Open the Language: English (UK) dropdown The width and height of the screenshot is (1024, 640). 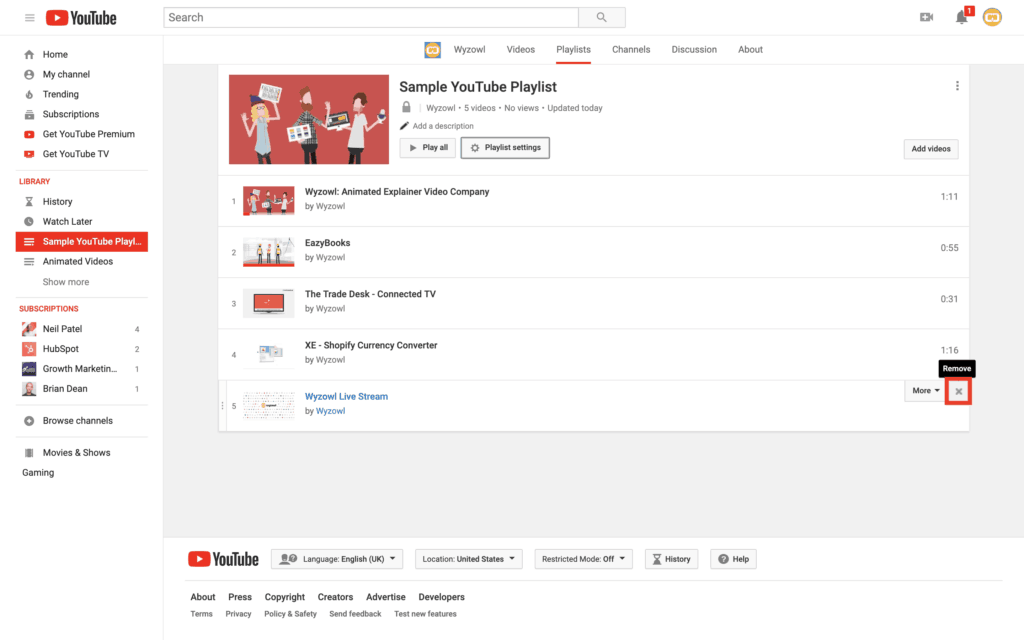point(337,559)
